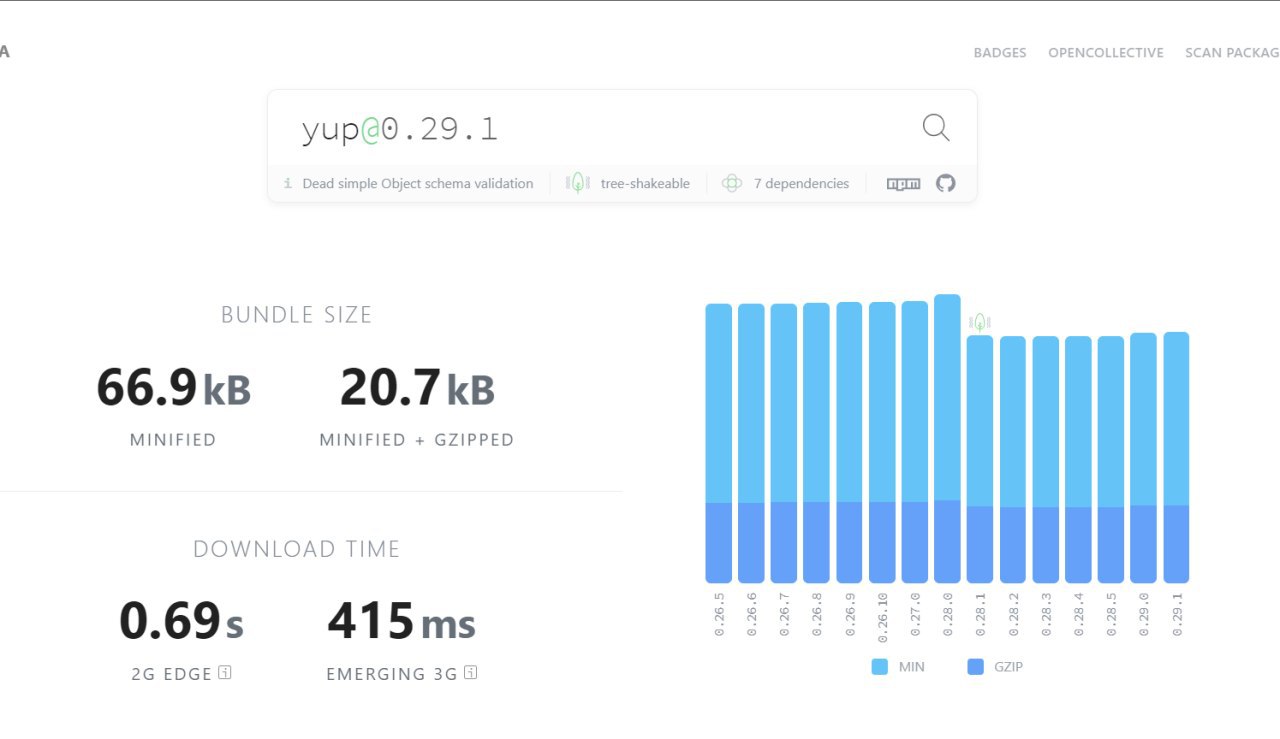This screenshot has height=739, width=1280.
Task: Click the dependencies atom icon
Action: click(x=732, y=183)
